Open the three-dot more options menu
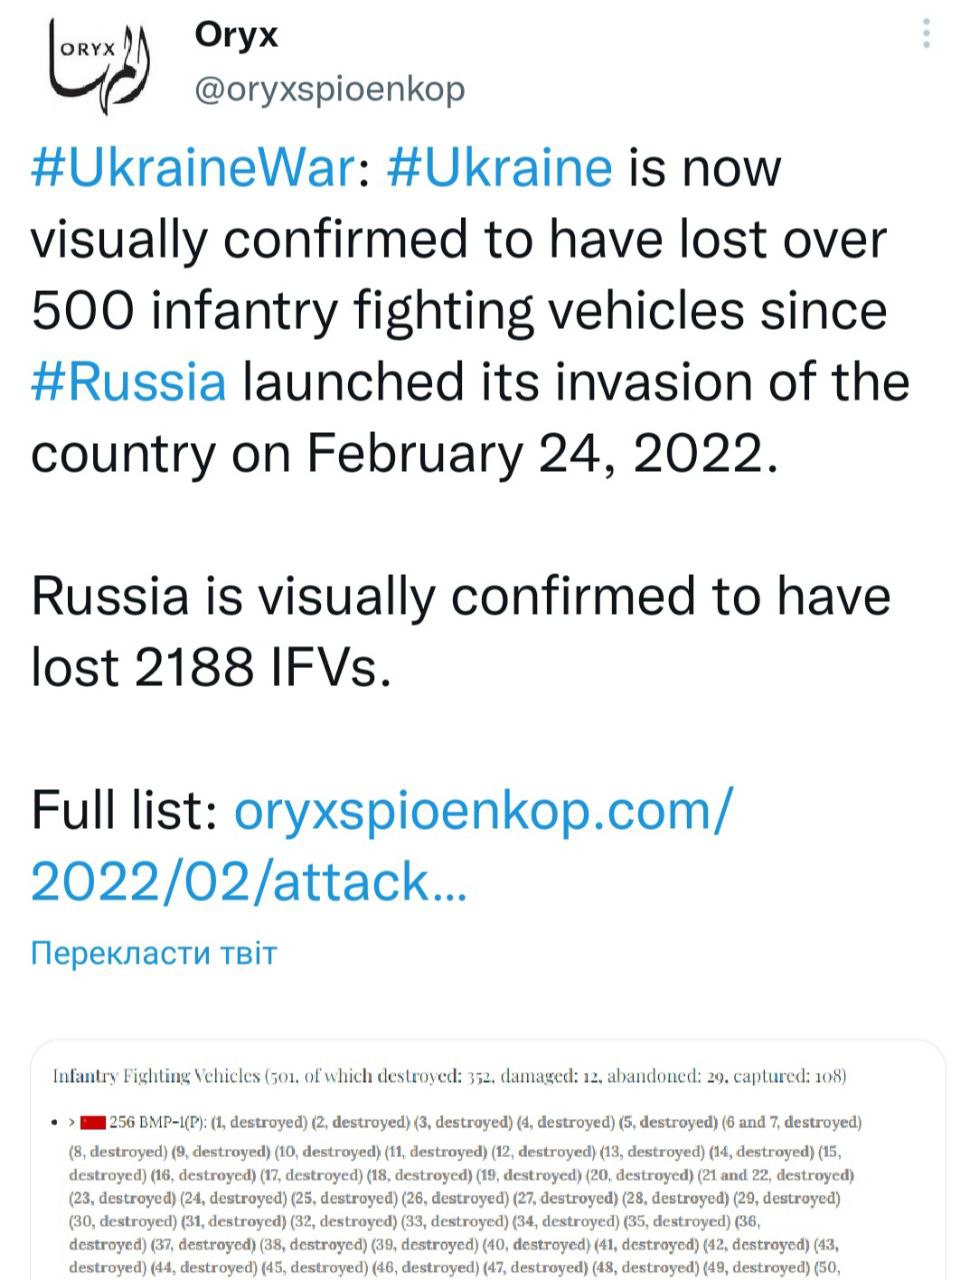Screen dimensions: 976x1280 point(927,34)
